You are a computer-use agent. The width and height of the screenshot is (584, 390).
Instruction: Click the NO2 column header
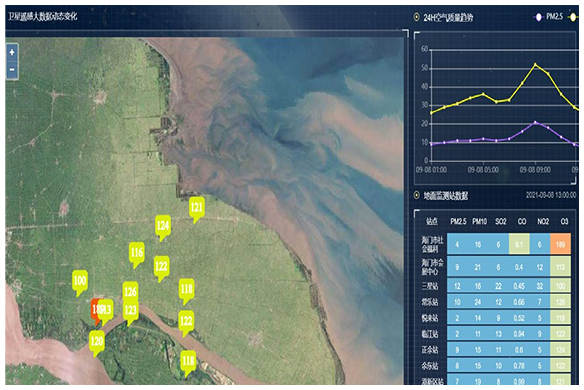click(543, 222)
